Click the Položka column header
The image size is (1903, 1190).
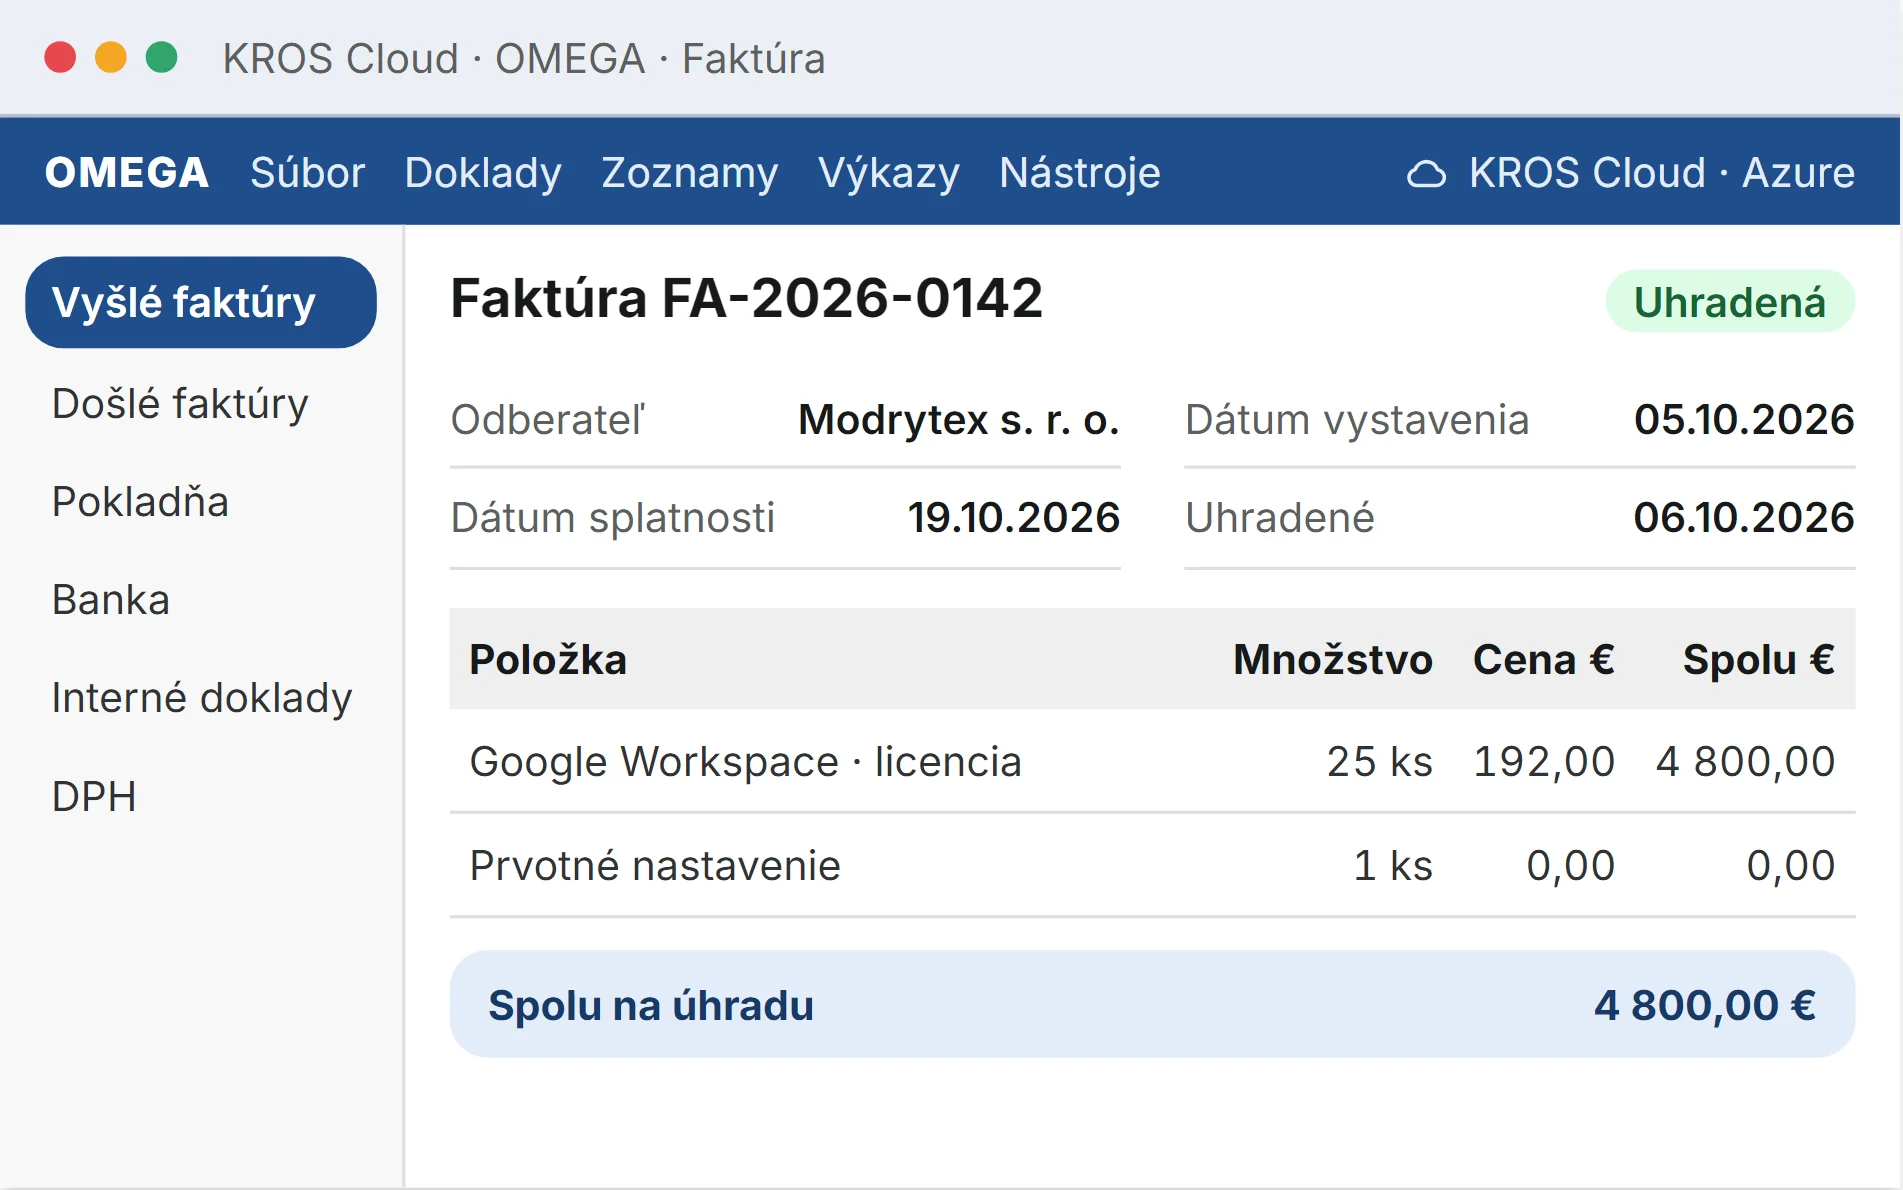[548, 660]
